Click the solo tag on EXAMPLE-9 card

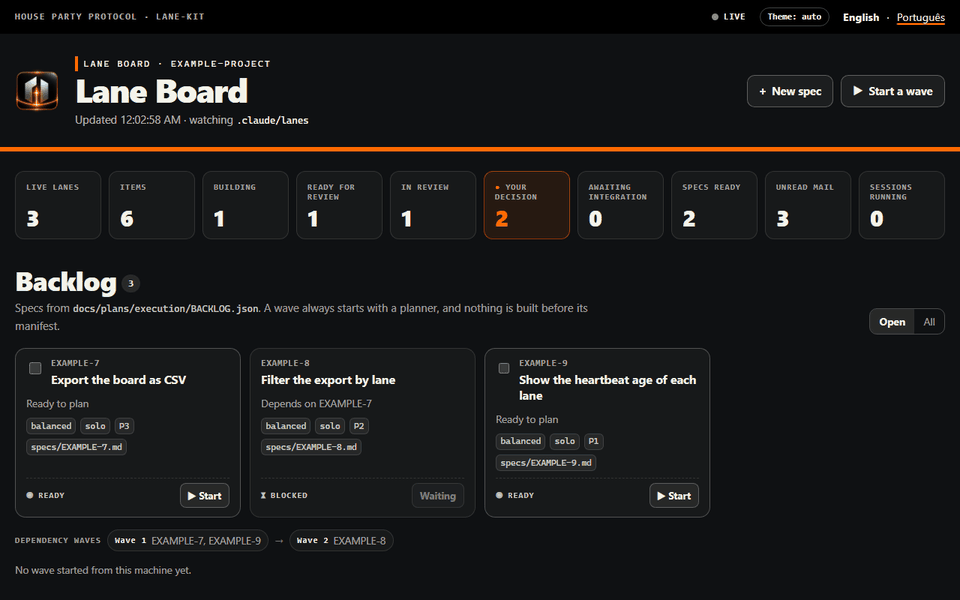(x=564, y=441)
